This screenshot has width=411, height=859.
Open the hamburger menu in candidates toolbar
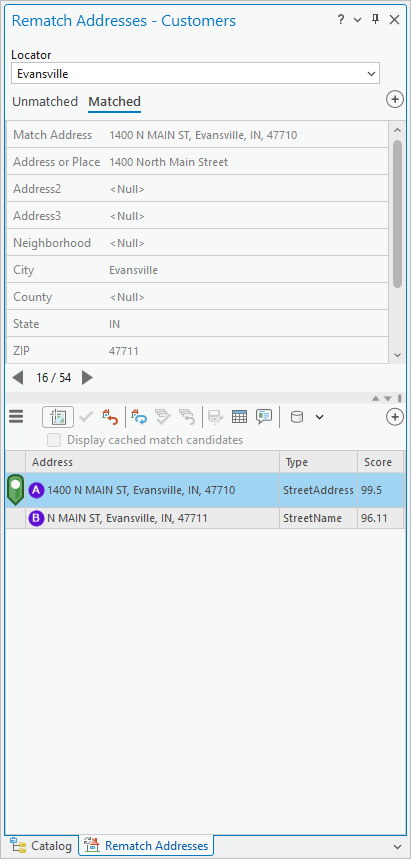point(16,417)
